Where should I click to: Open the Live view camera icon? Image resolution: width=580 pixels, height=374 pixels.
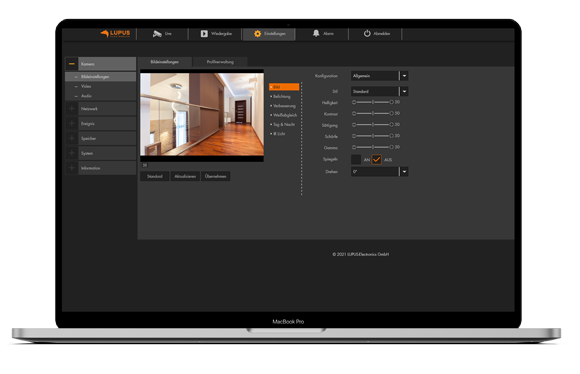[157, 34]
